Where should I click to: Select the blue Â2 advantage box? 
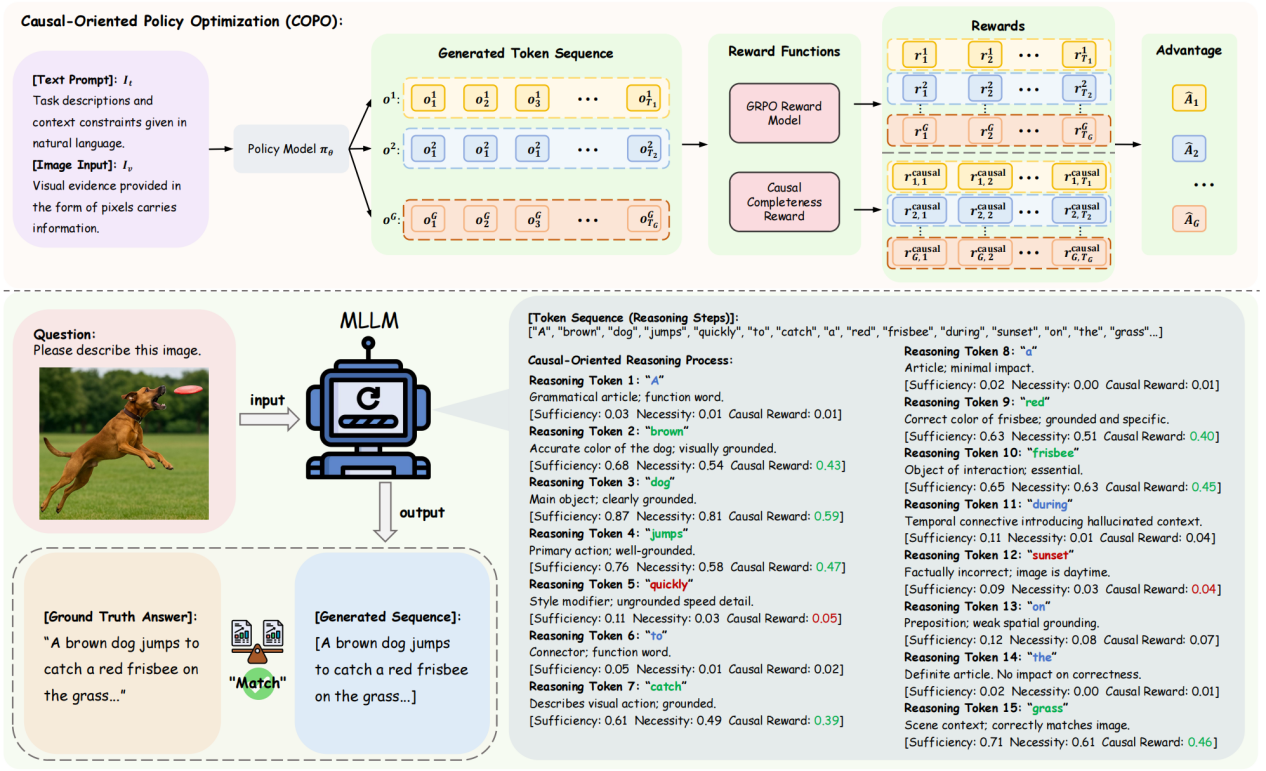coord(1188,150)
